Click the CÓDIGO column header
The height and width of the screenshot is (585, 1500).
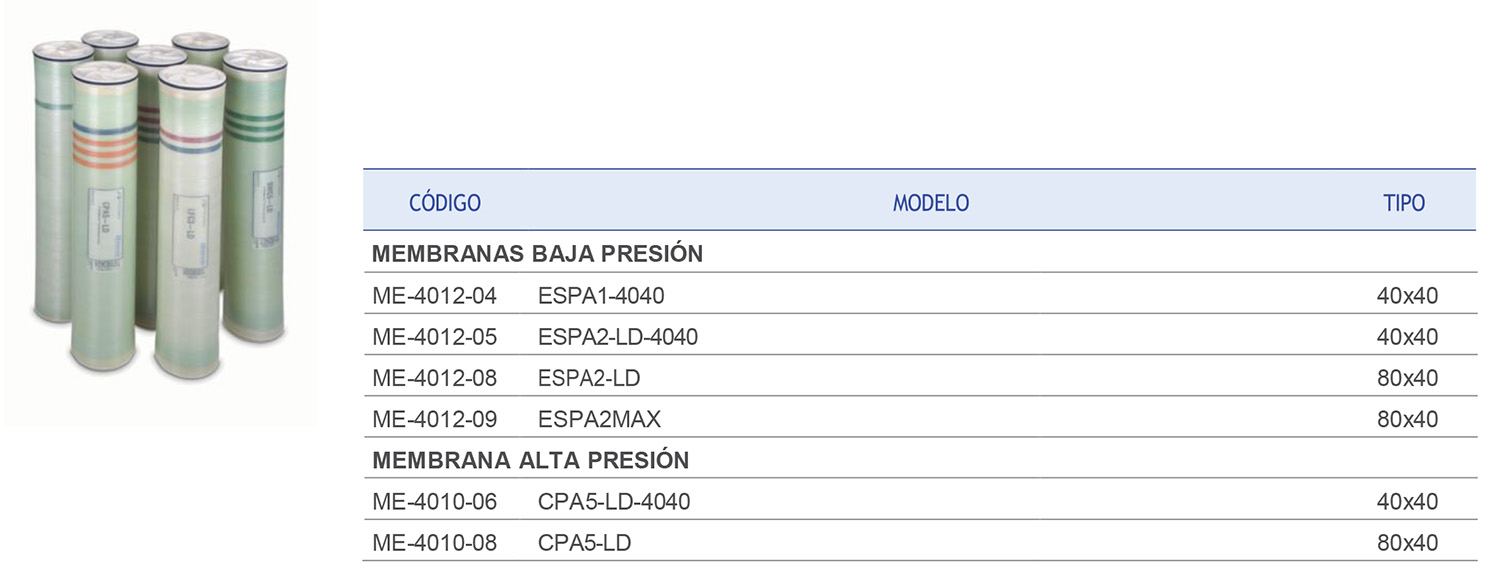pyautogui.click(x=445, y=203)
